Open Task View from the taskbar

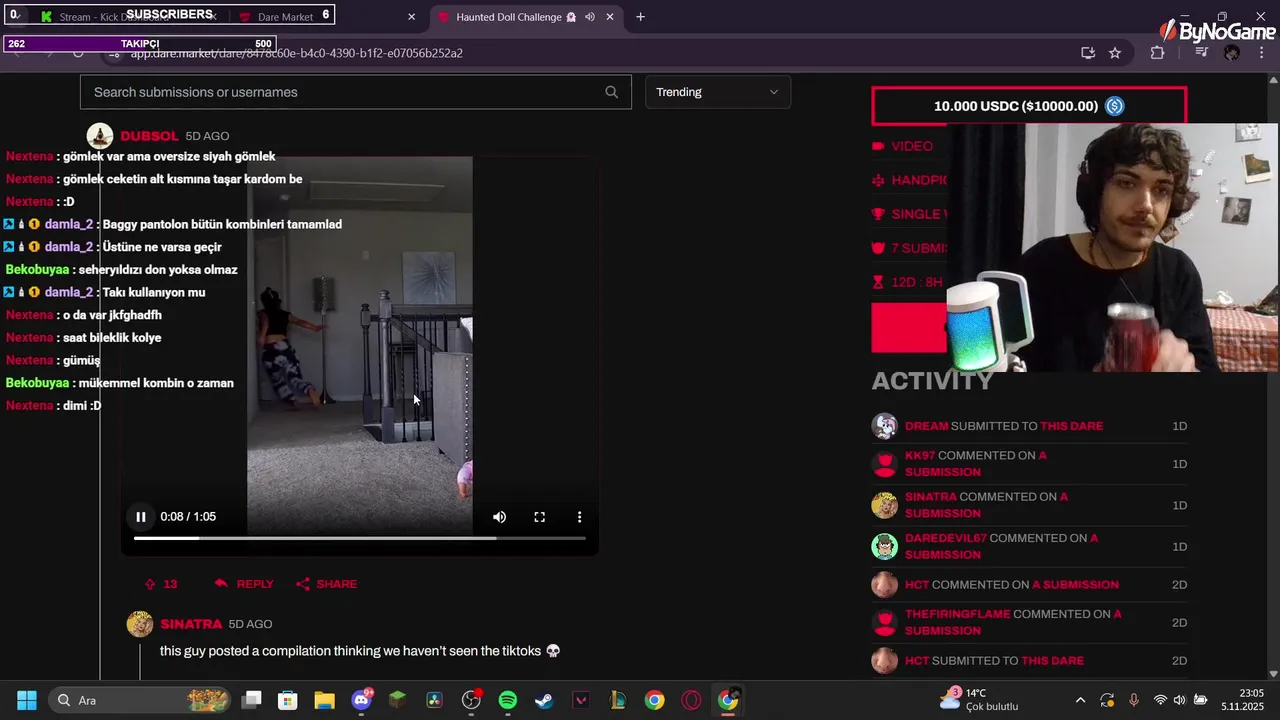click(252, 700)
